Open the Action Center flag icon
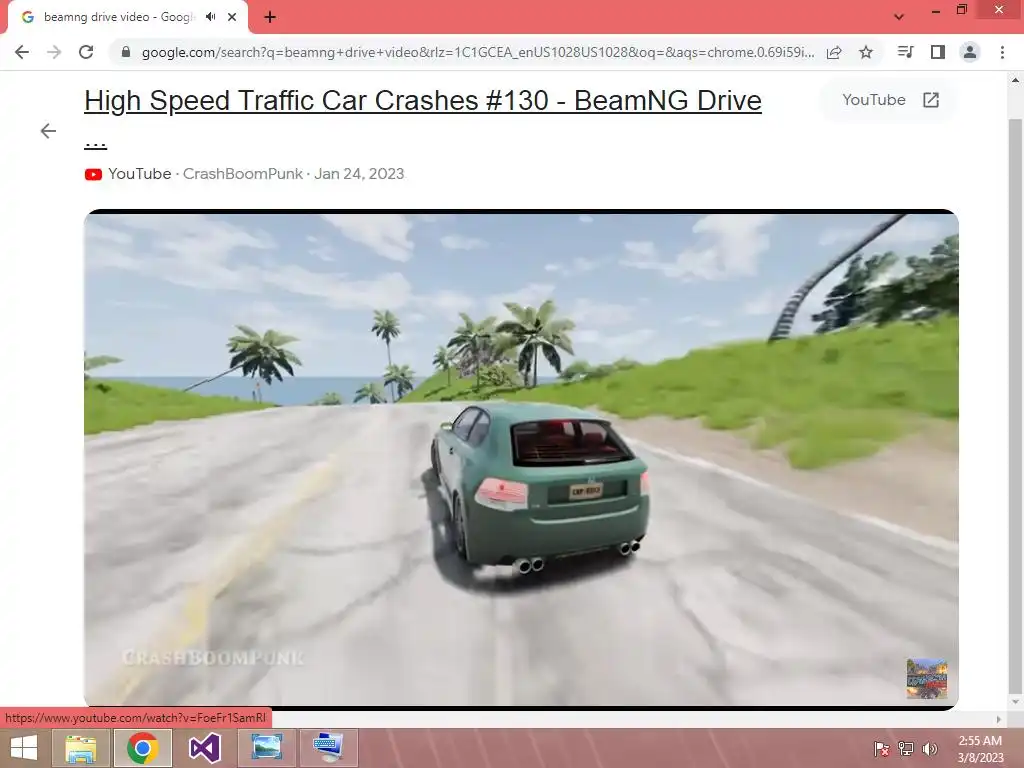The width and height of the screenshot is (1024, 768). coord(881,749)
